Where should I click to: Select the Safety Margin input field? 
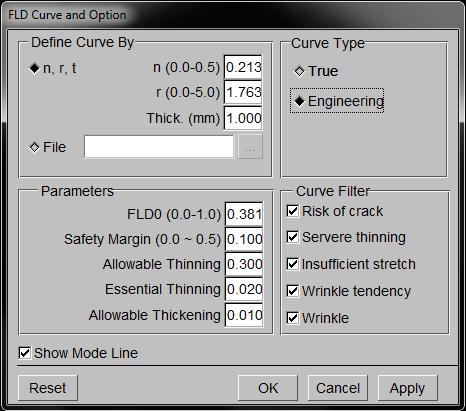pyautogui.click(x=244, y=239)
